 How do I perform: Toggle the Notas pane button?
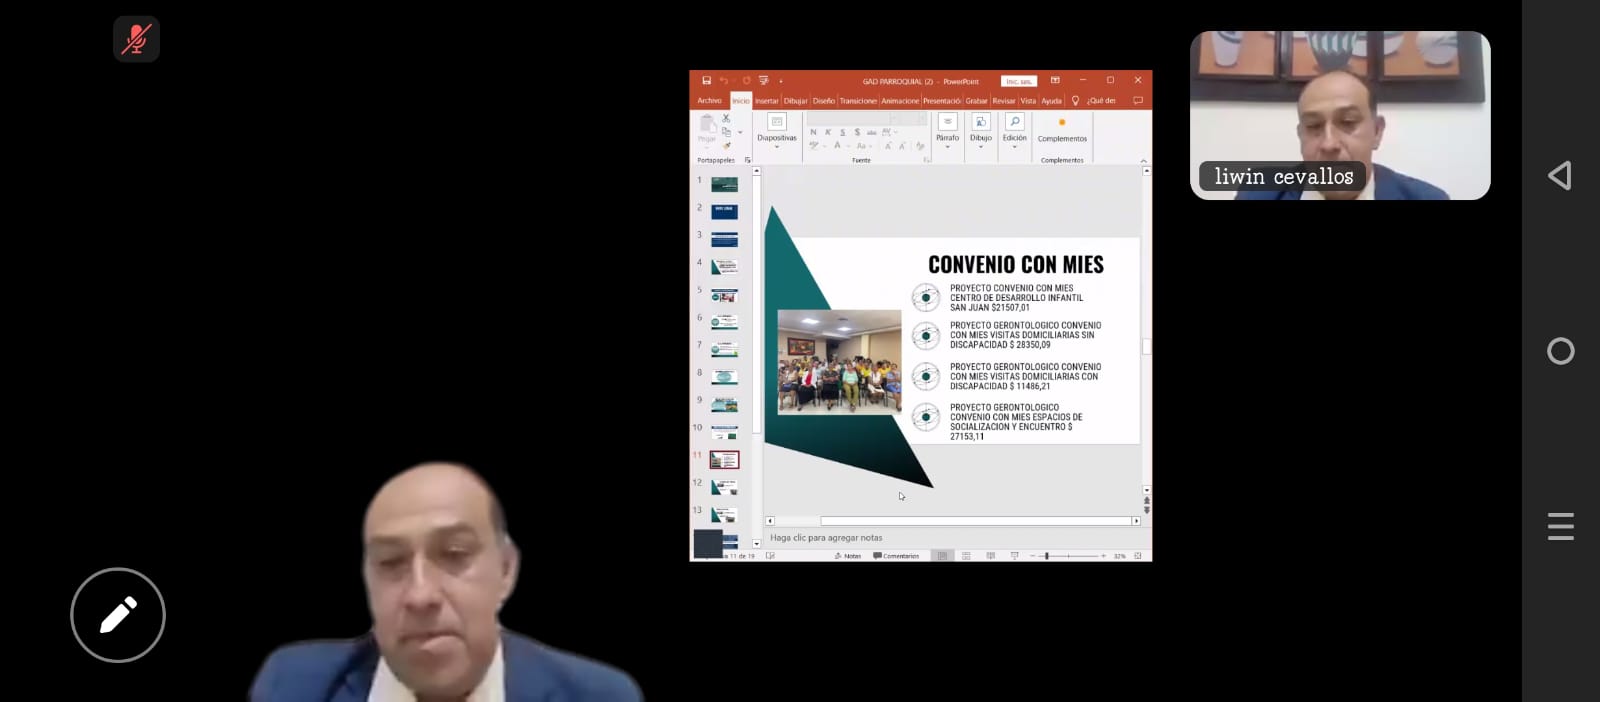pyautogui.click(x=848, y=556)
